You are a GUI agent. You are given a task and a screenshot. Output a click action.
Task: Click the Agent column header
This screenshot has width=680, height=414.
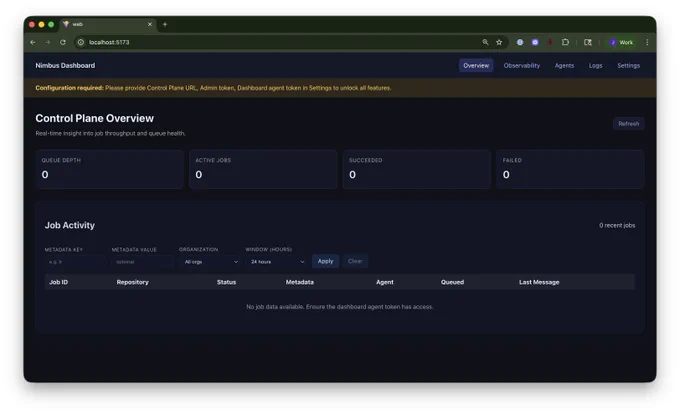pos(385,282)
